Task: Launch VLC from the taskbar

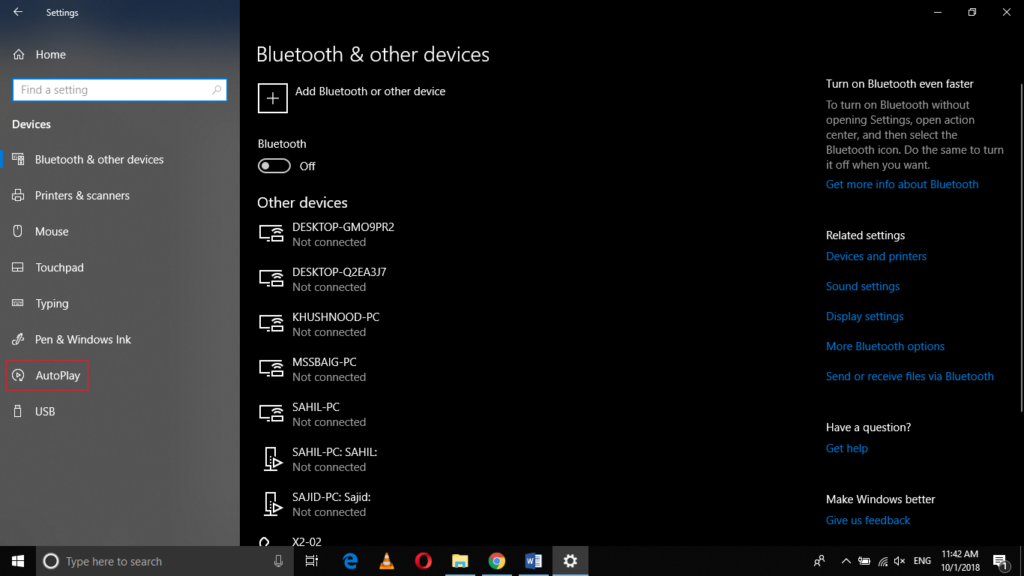Action: (386, 561)
